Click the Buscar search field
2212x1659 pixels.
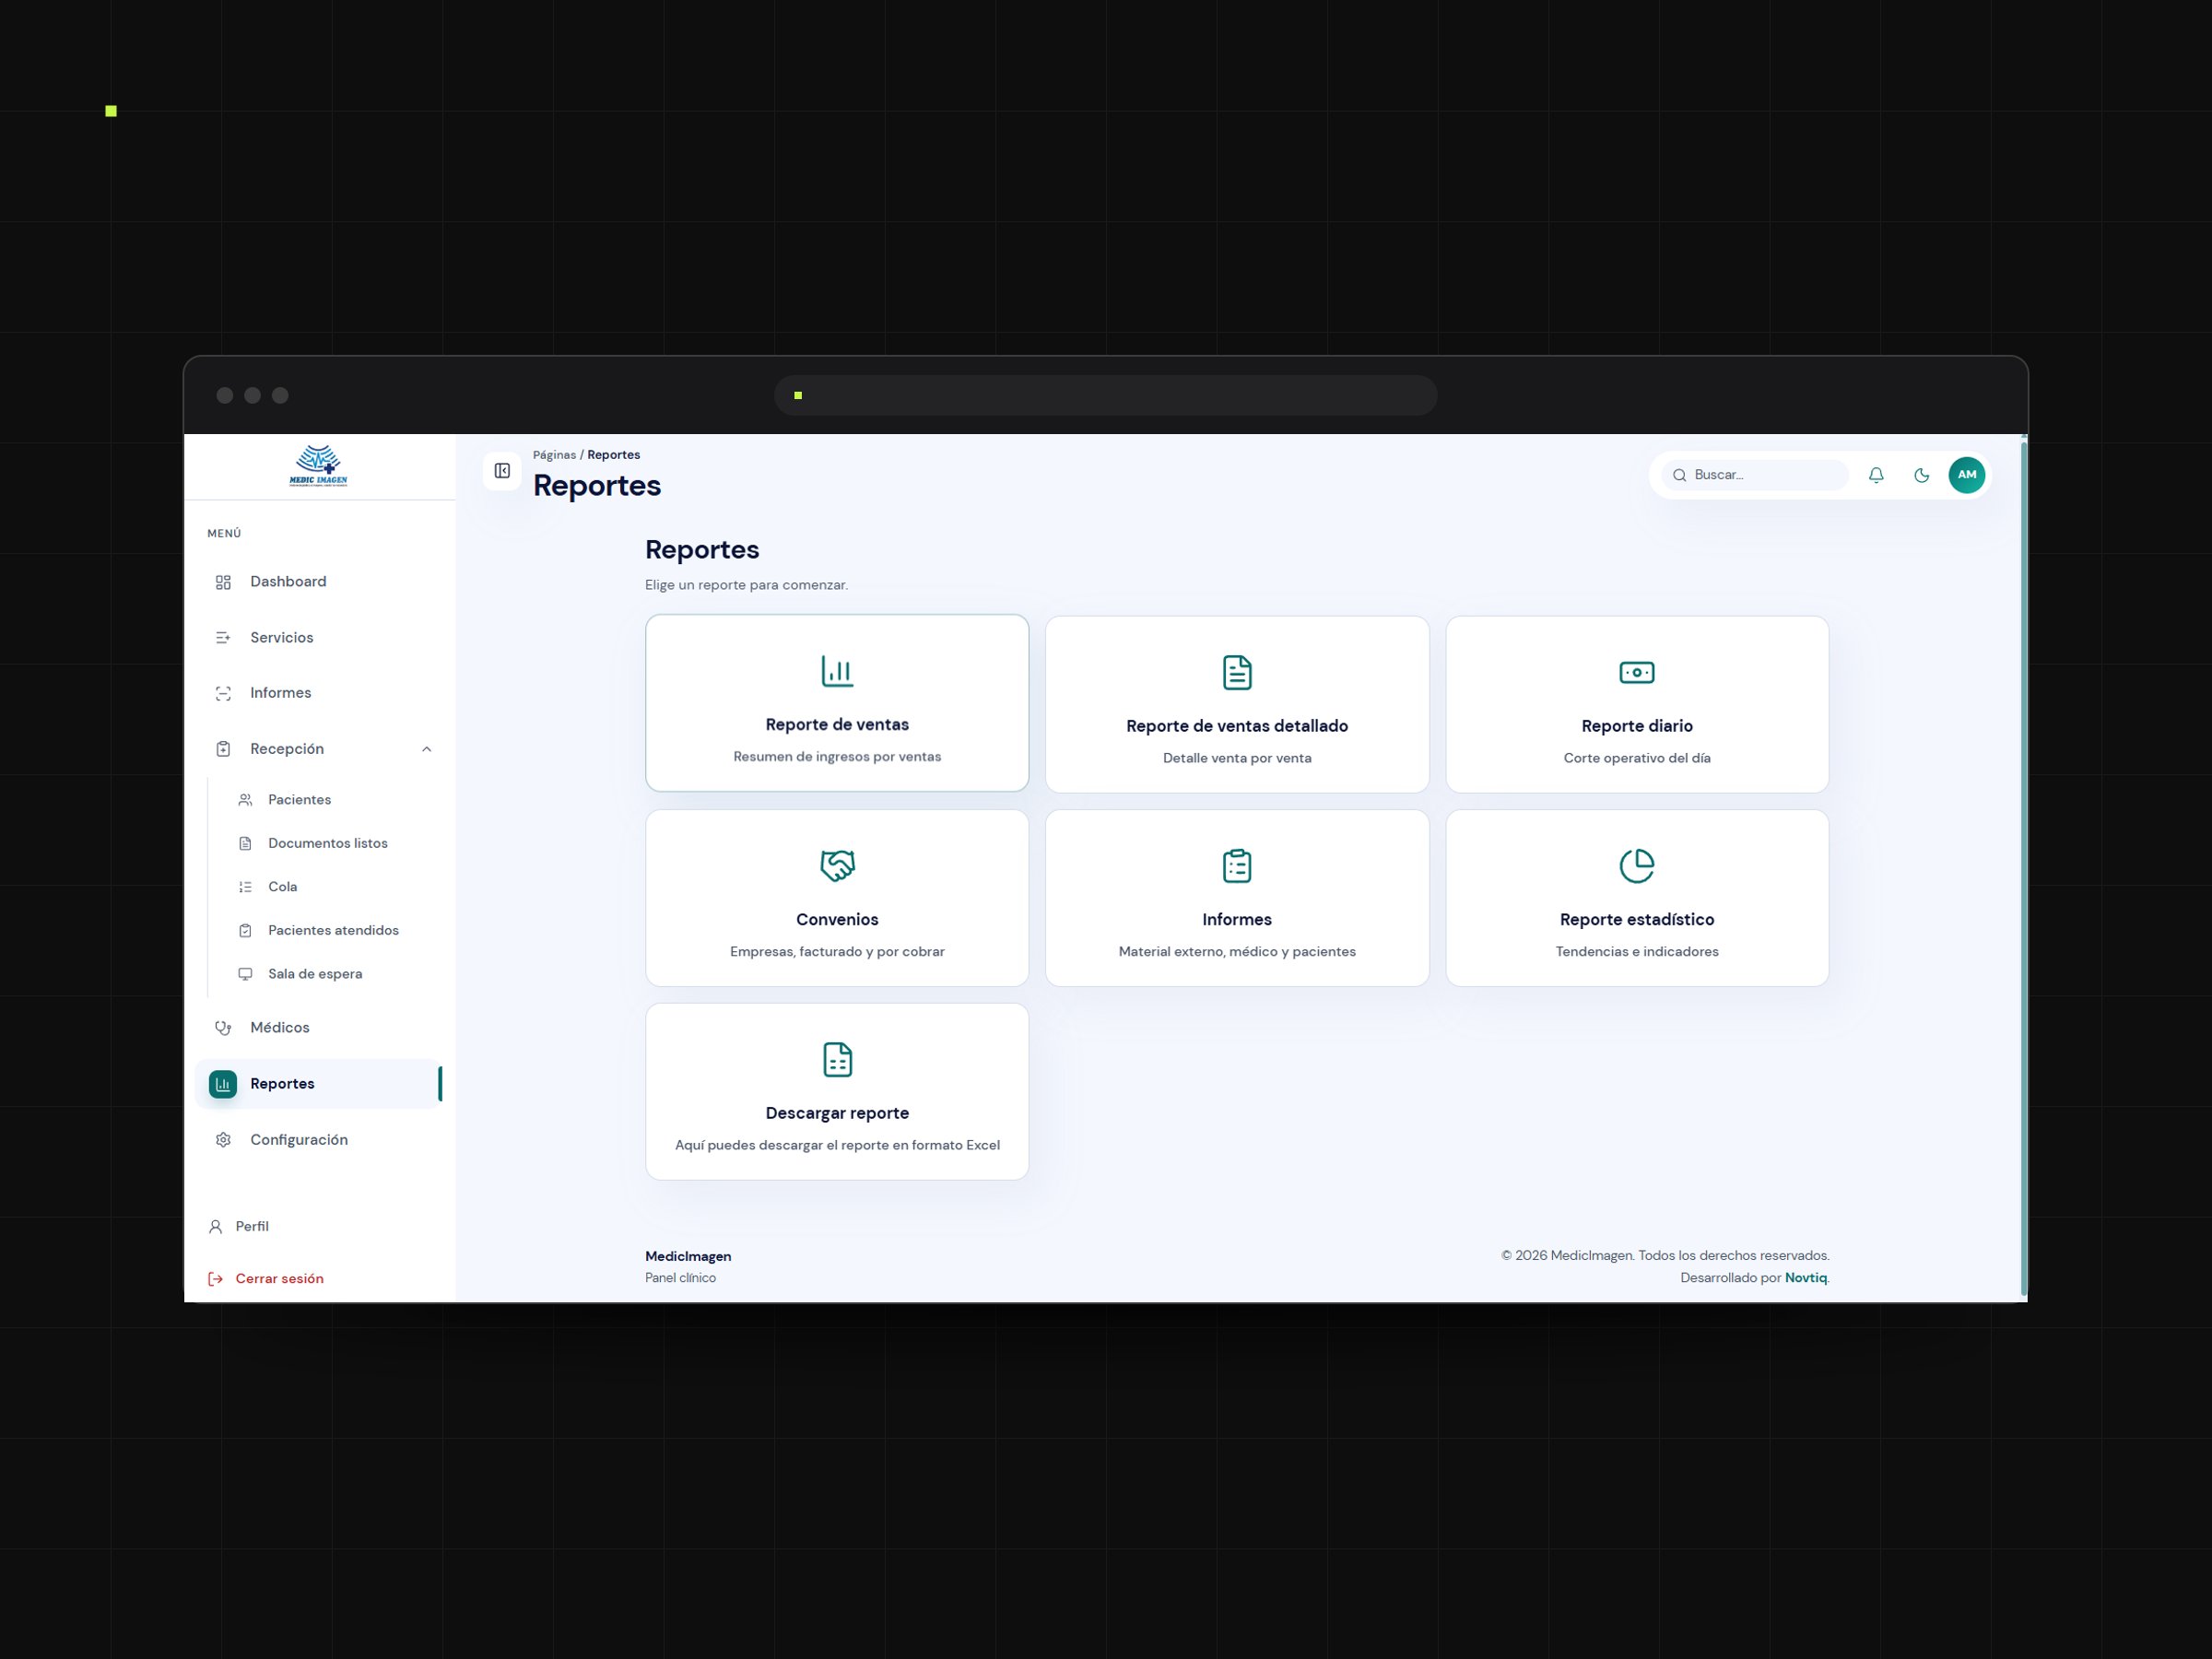click(x=1754, y=475)
